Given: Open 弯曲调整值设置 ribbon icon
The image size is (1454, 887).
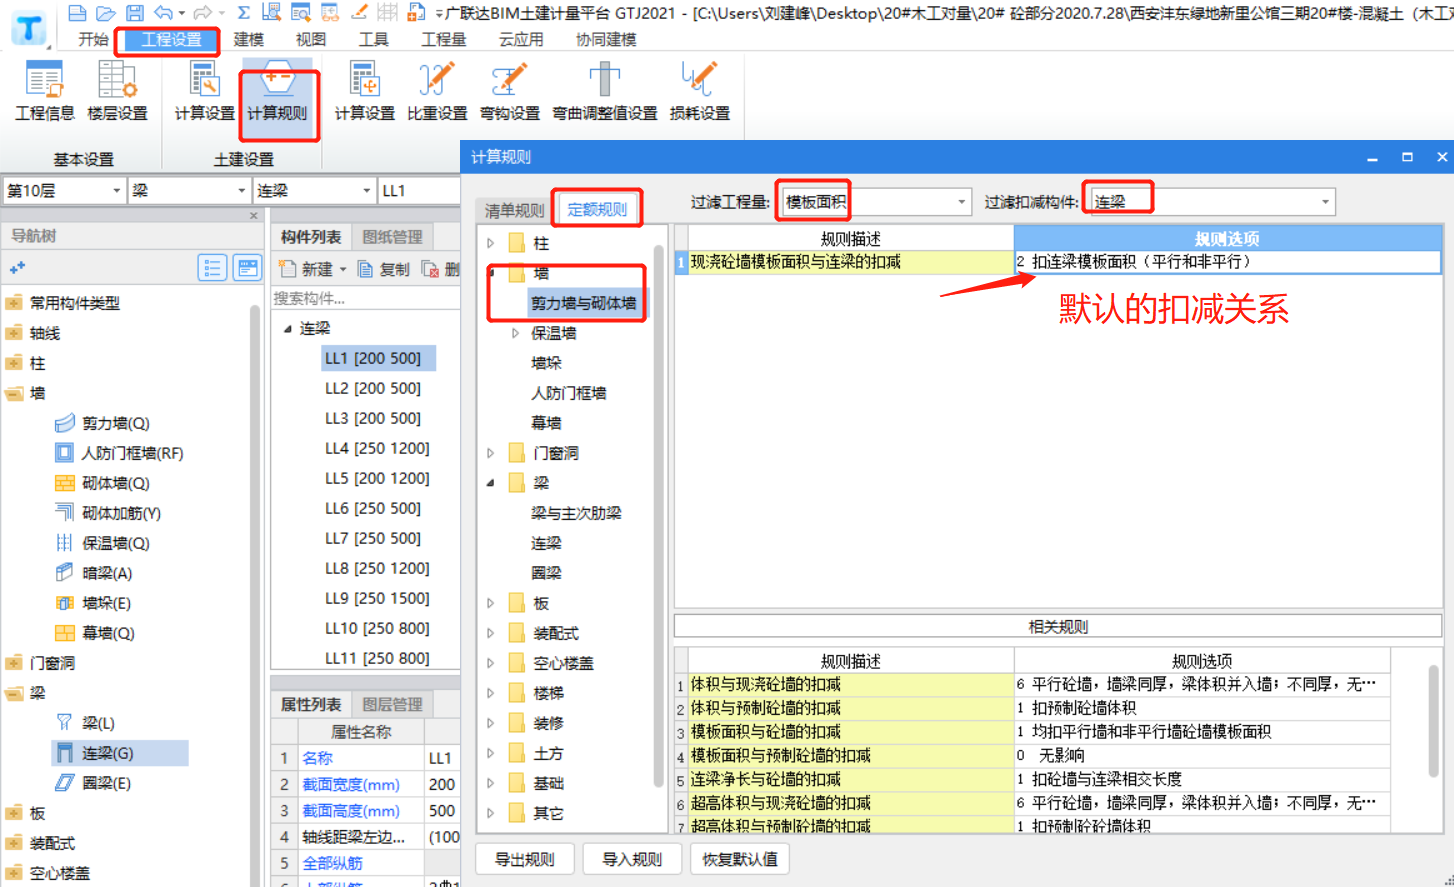Looking at the screenshot, I should pos(605,90).
